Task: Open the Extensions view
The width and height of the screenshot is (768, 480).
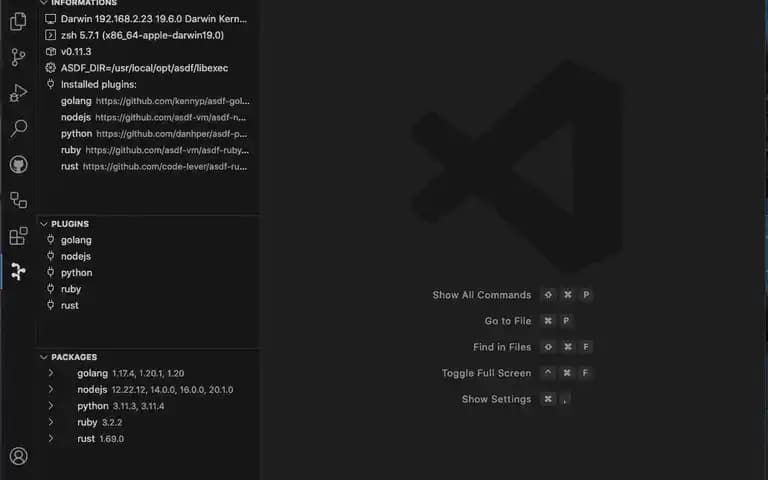Action: point(18,236)
